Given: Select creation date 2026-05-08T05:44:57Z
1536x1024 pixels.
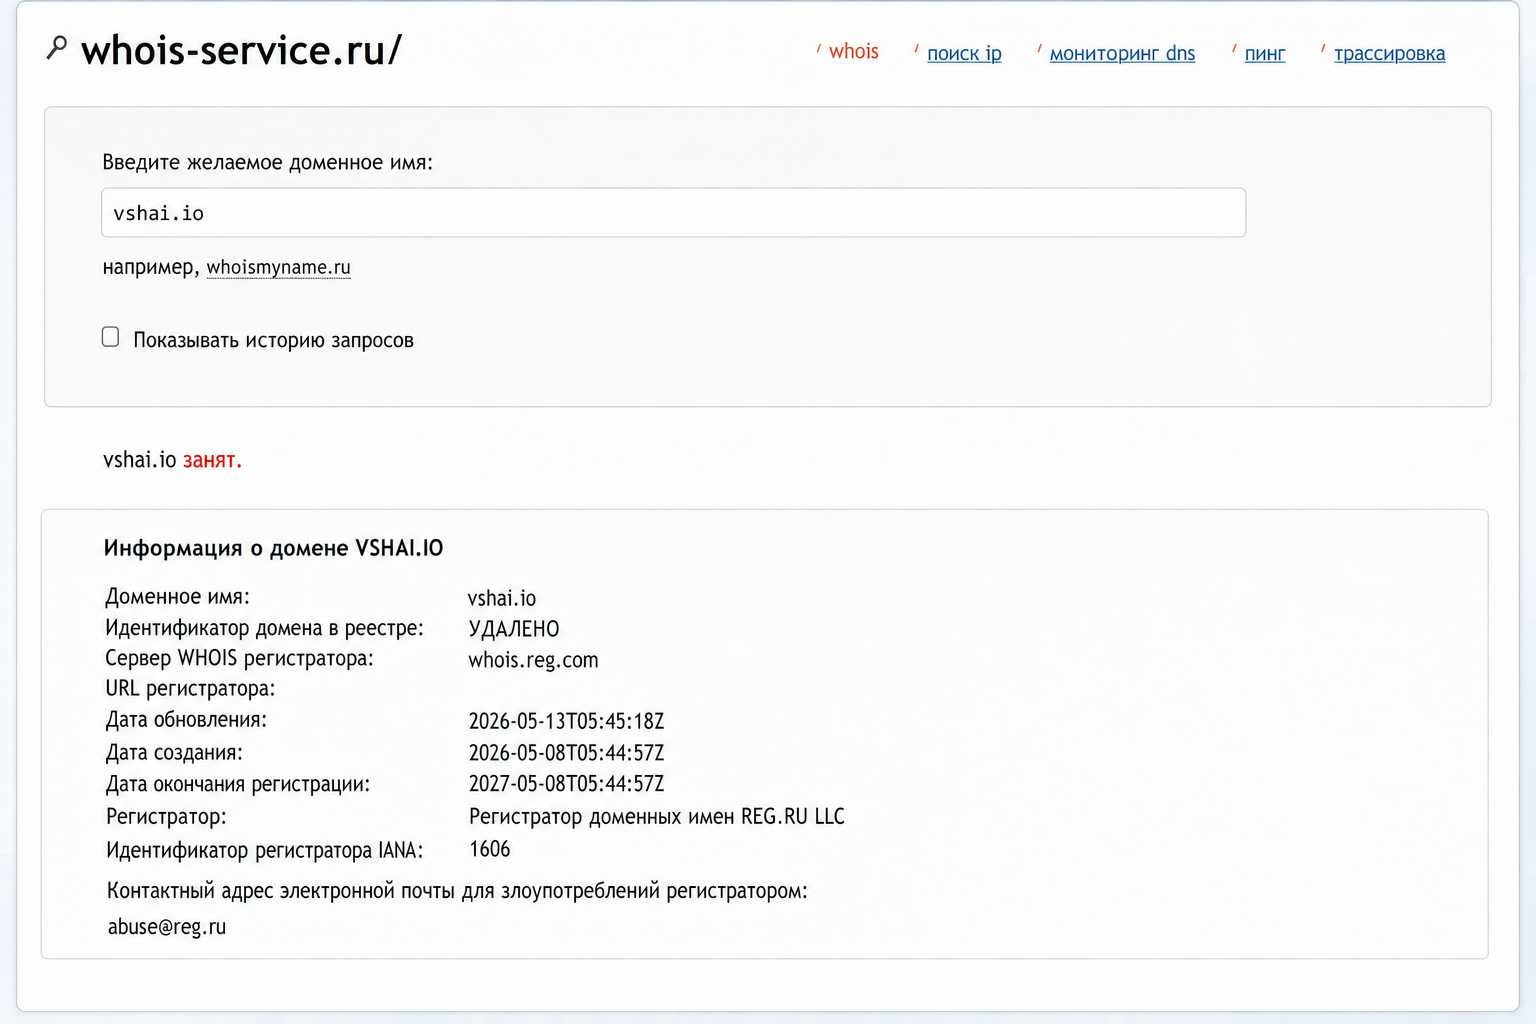Looking at the screenshot, I should pyautogui.click(x=566, y=752).
